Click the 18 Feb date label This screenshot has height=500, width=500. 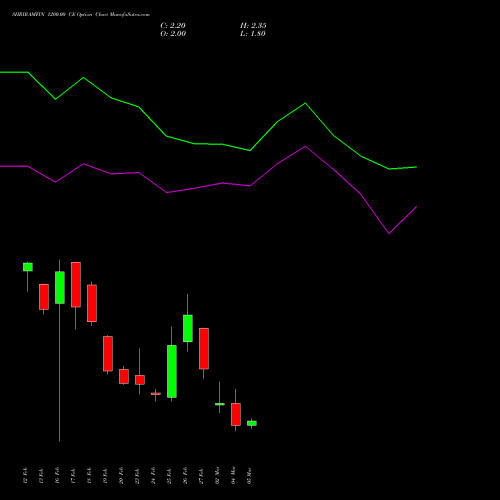pyautogui.click(x=89, y=476)
